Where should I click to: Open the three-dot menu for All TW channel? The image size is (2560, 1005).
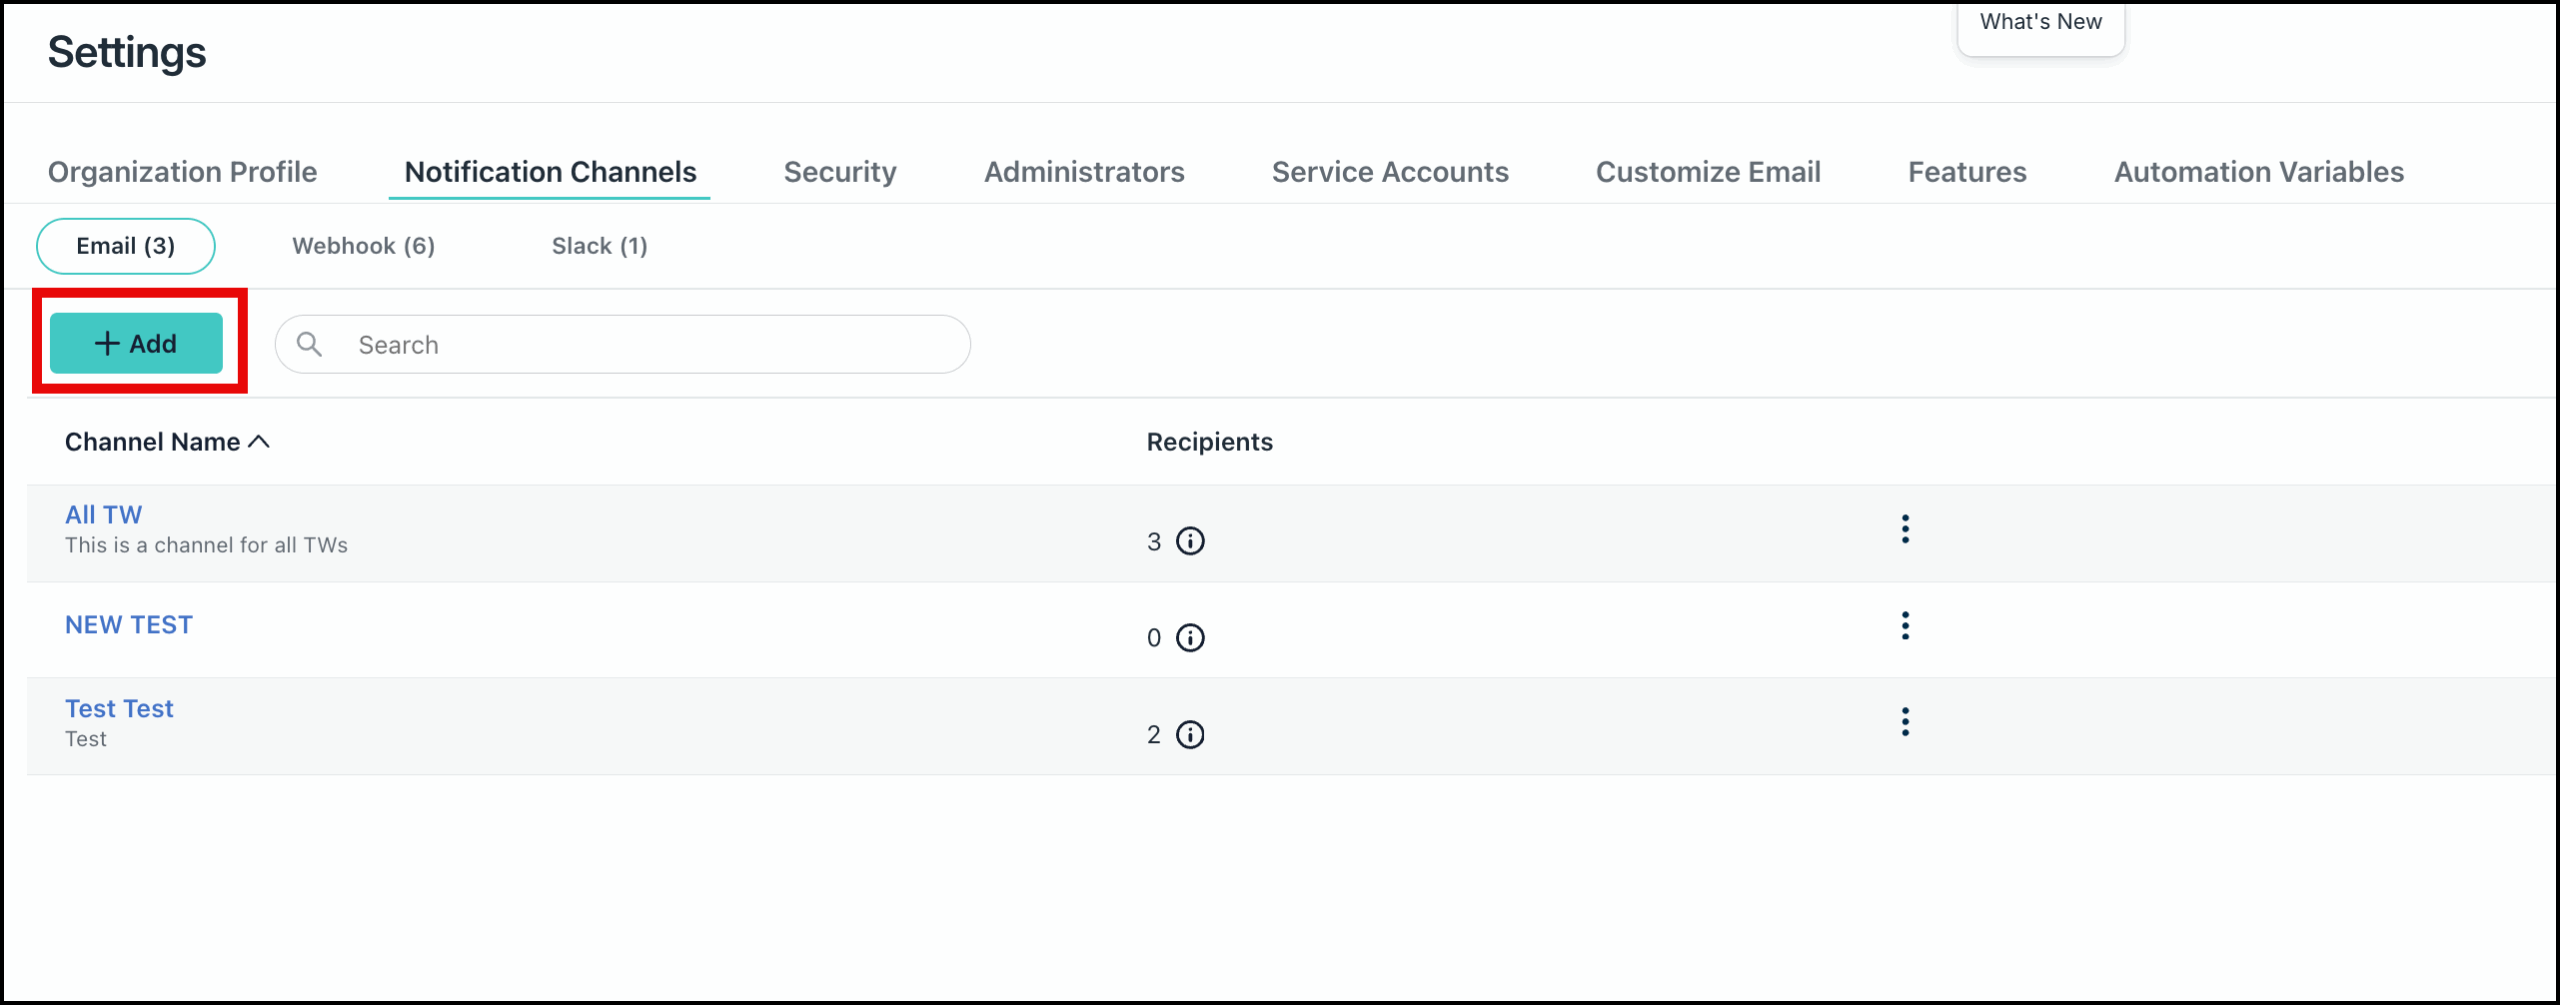coord(1905,529)
